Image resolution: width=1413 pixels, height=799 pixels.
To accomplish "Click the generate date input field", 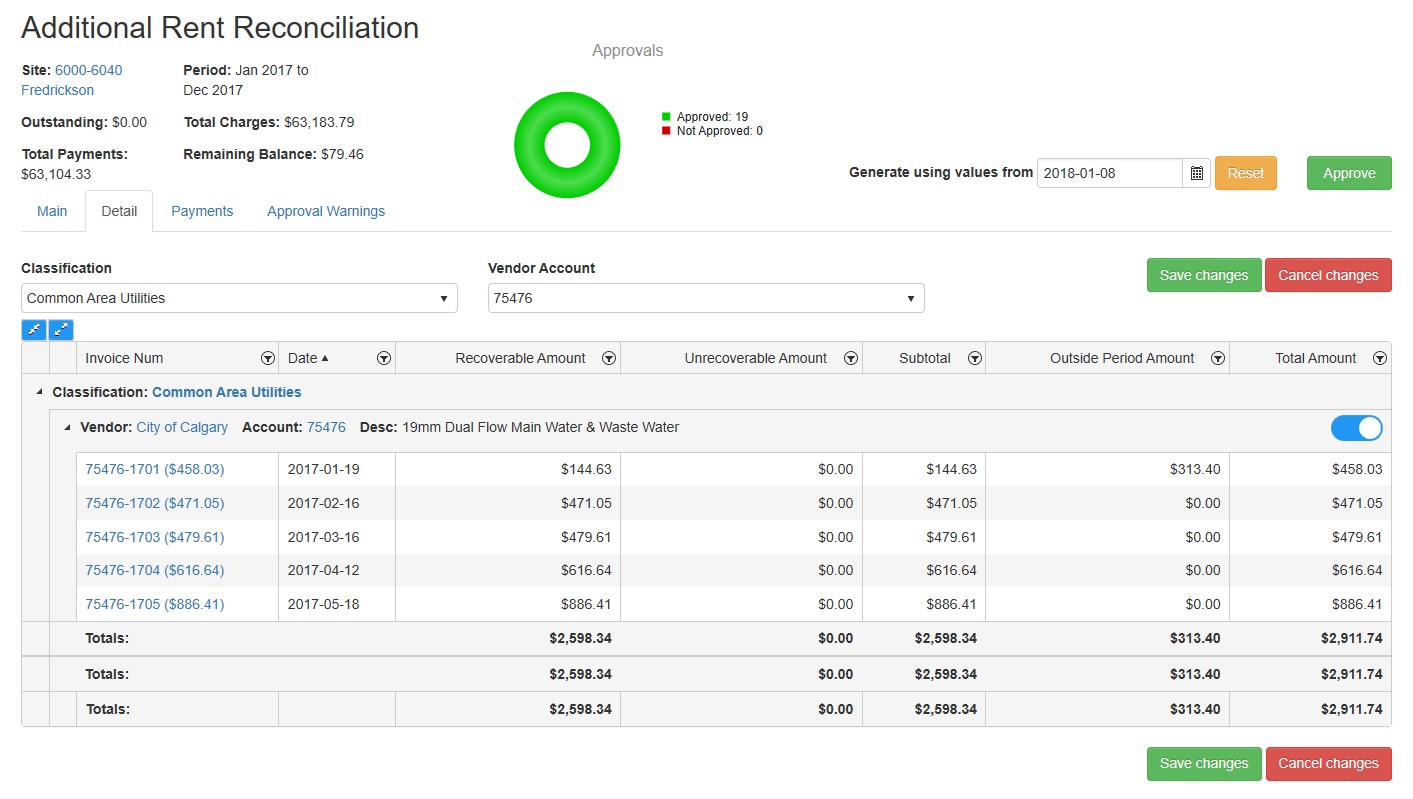I will point(1109,173).
